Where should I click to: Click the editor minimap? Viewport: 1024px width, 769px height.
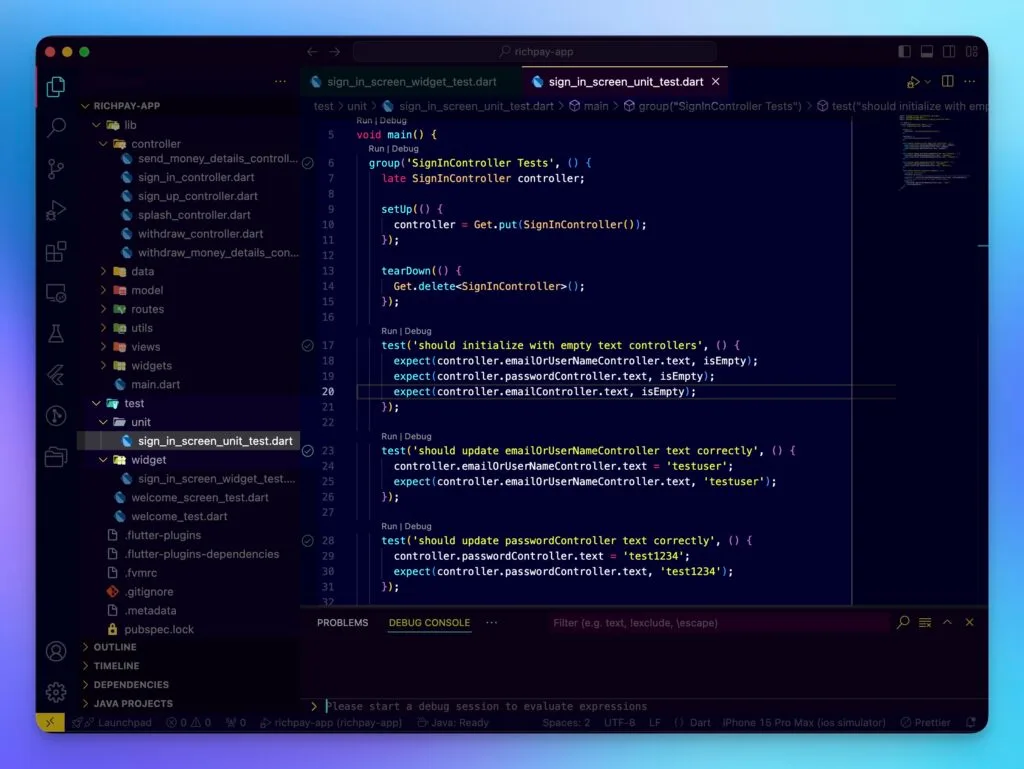click(935, 152)
